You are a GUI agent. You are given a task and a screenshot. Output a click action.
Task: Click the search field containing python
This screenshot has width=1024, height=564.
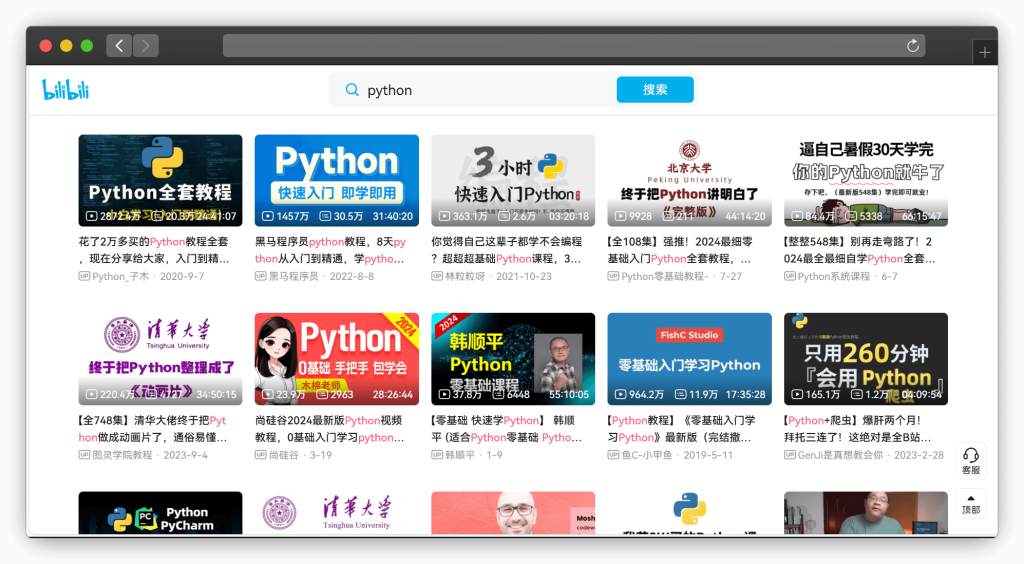pos(480,90)
